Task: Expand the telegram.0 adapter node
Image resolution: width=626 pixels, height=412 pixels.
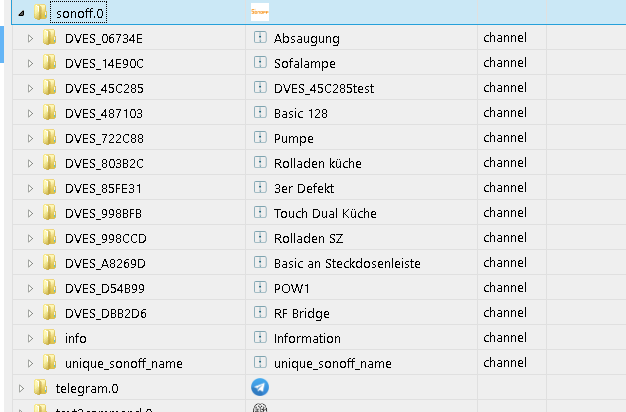Action: coord(22,387)
